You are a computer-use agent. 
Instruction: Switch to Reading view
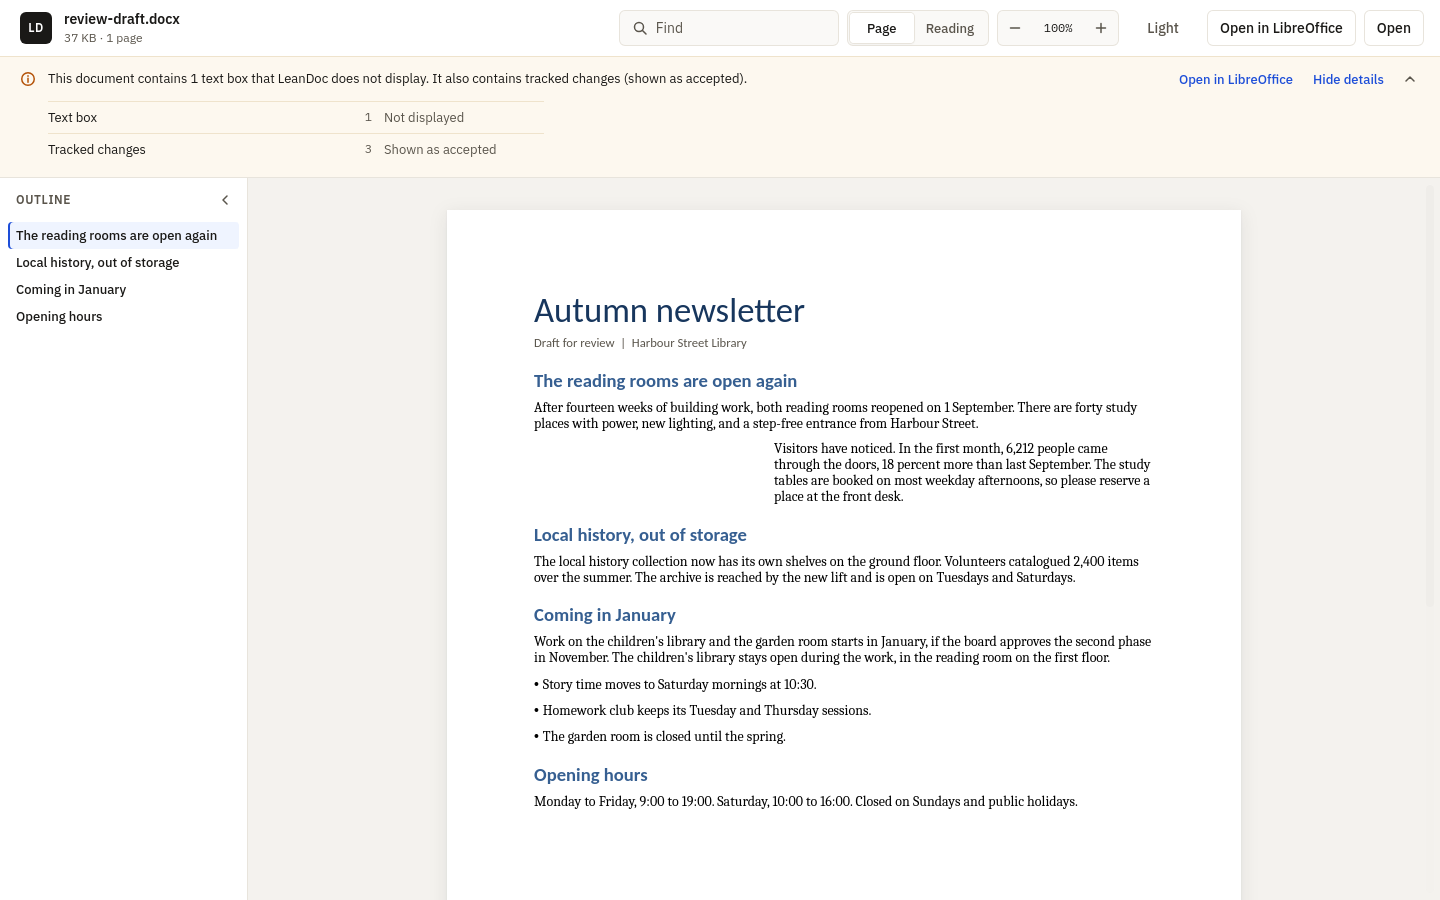950,28
